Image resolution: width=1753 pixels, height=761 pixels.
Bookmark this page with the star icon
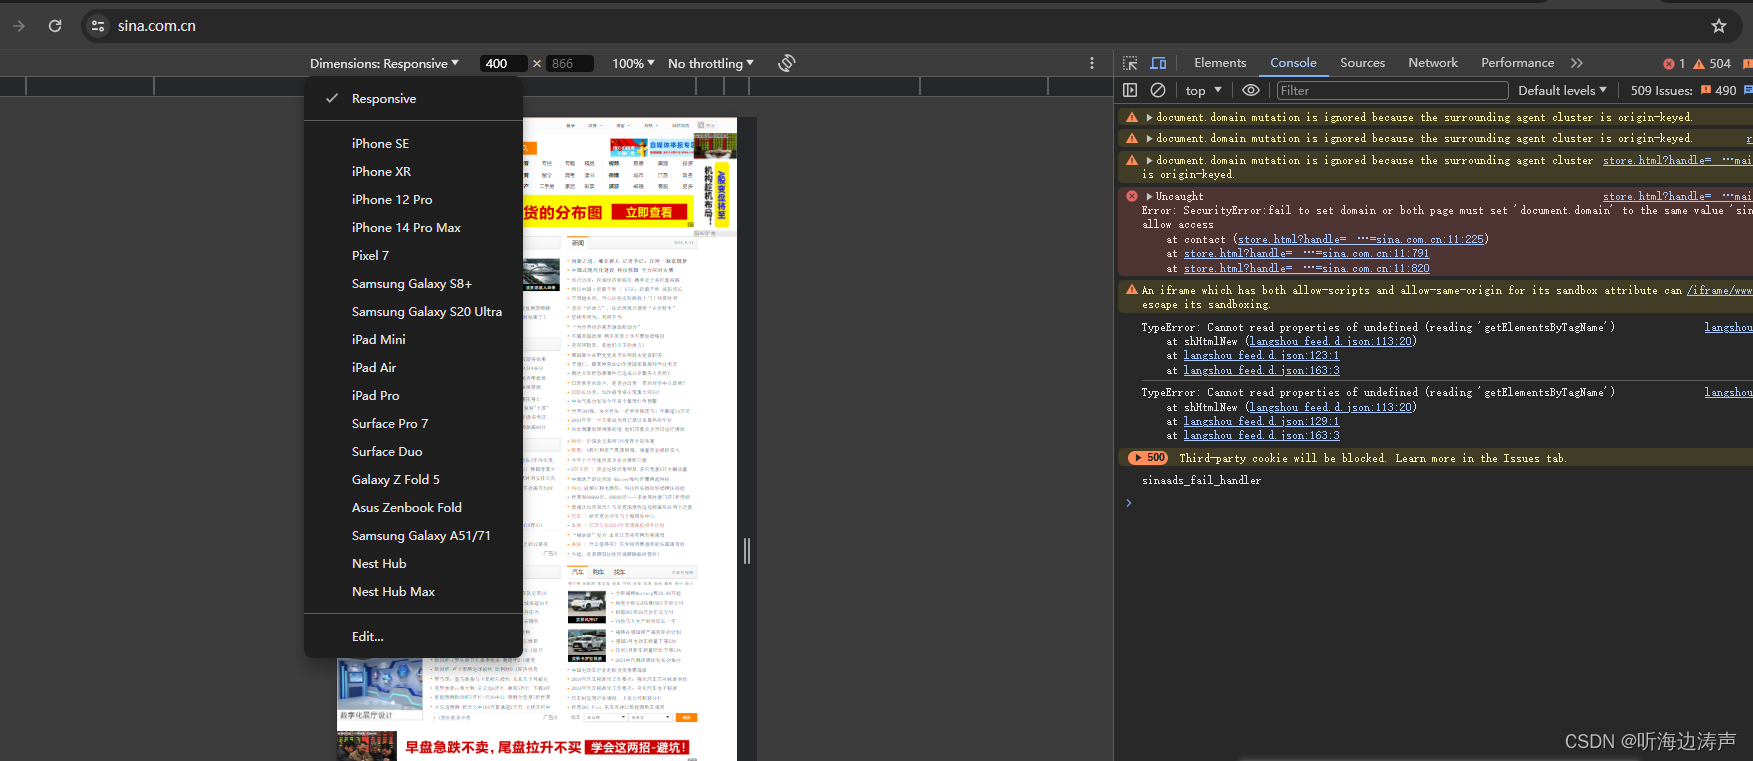1718,26
